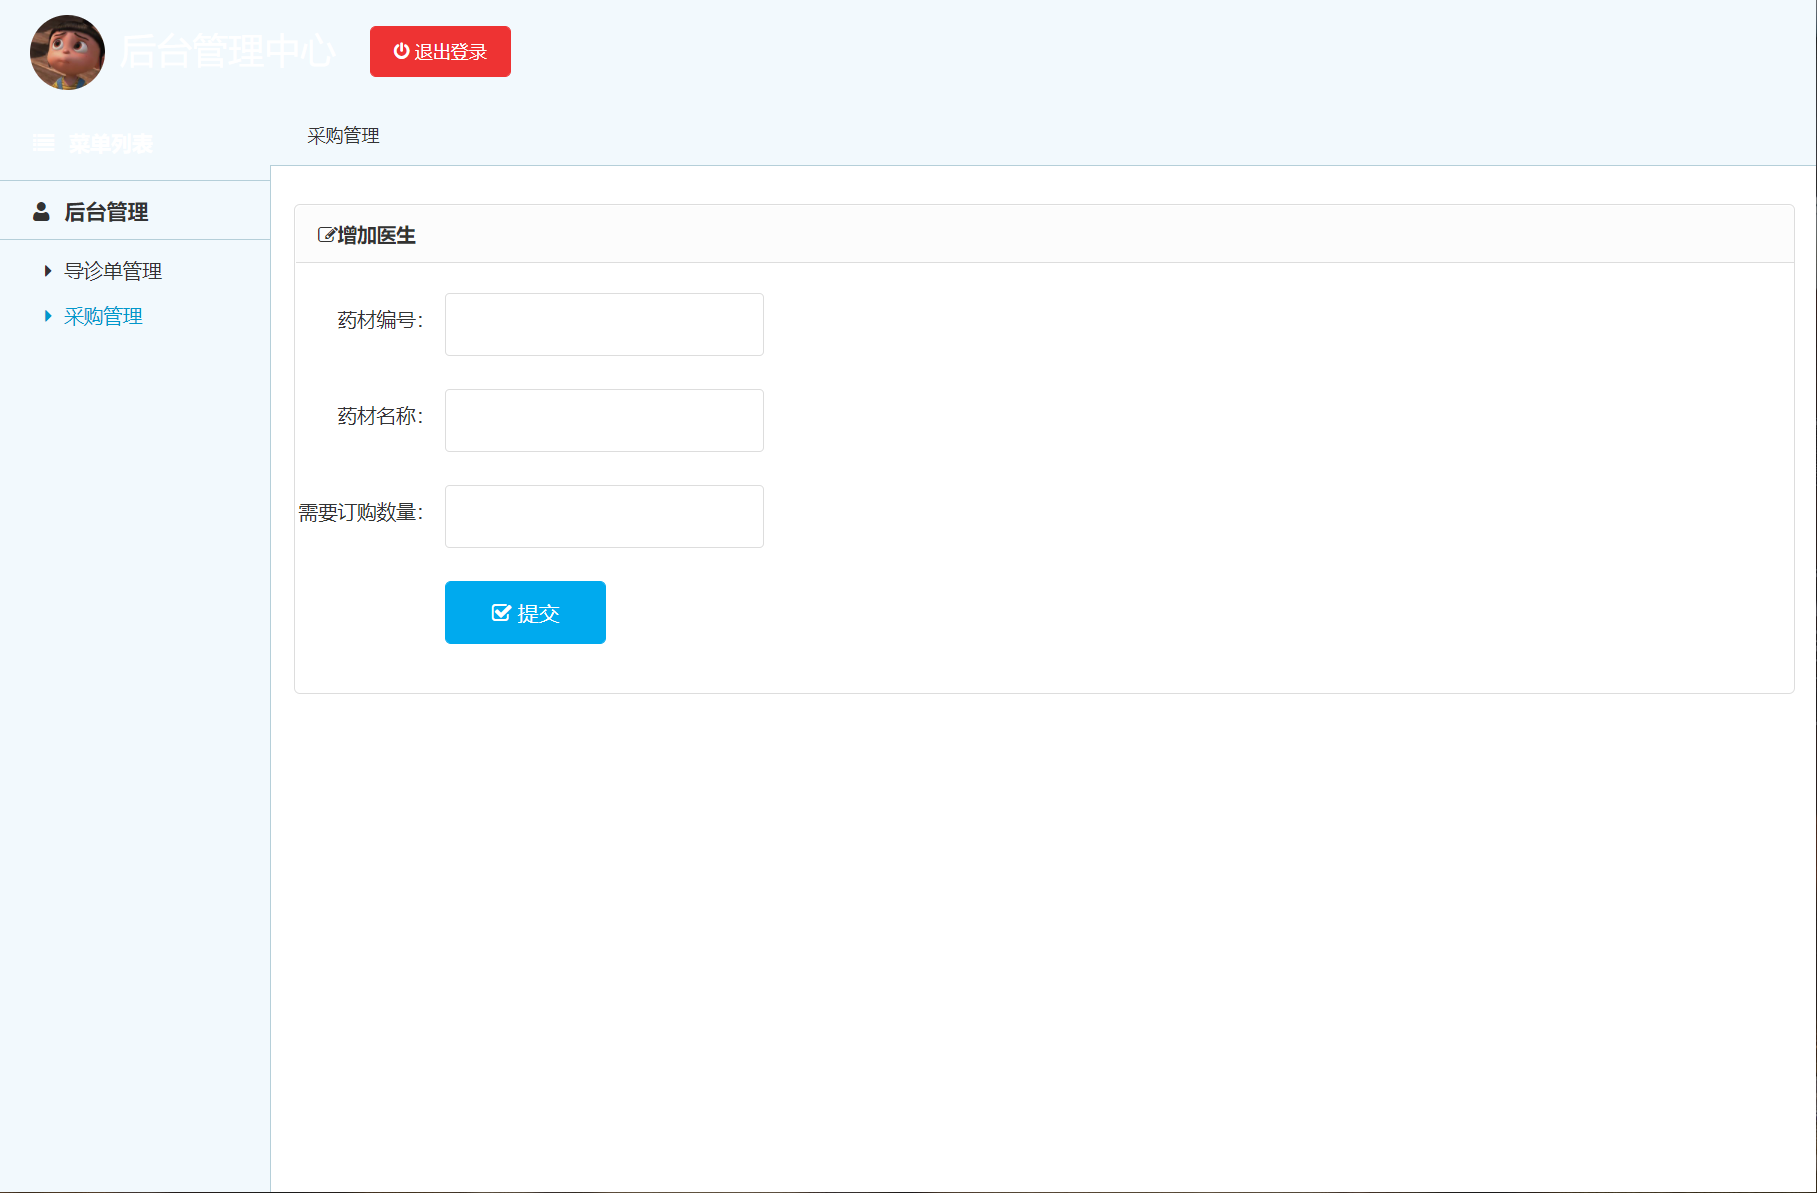Open the 采购管理 sidebar link

coord(103,316)
